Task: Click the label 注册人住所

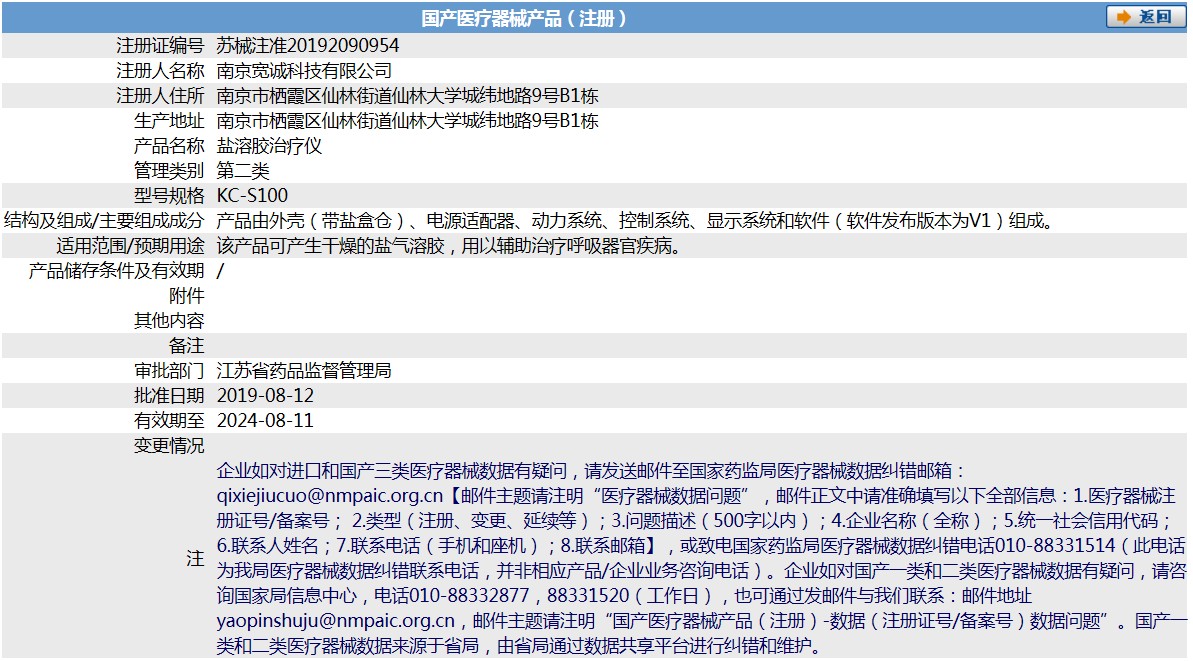Action: pyautogui.click(x=161, y=96)
